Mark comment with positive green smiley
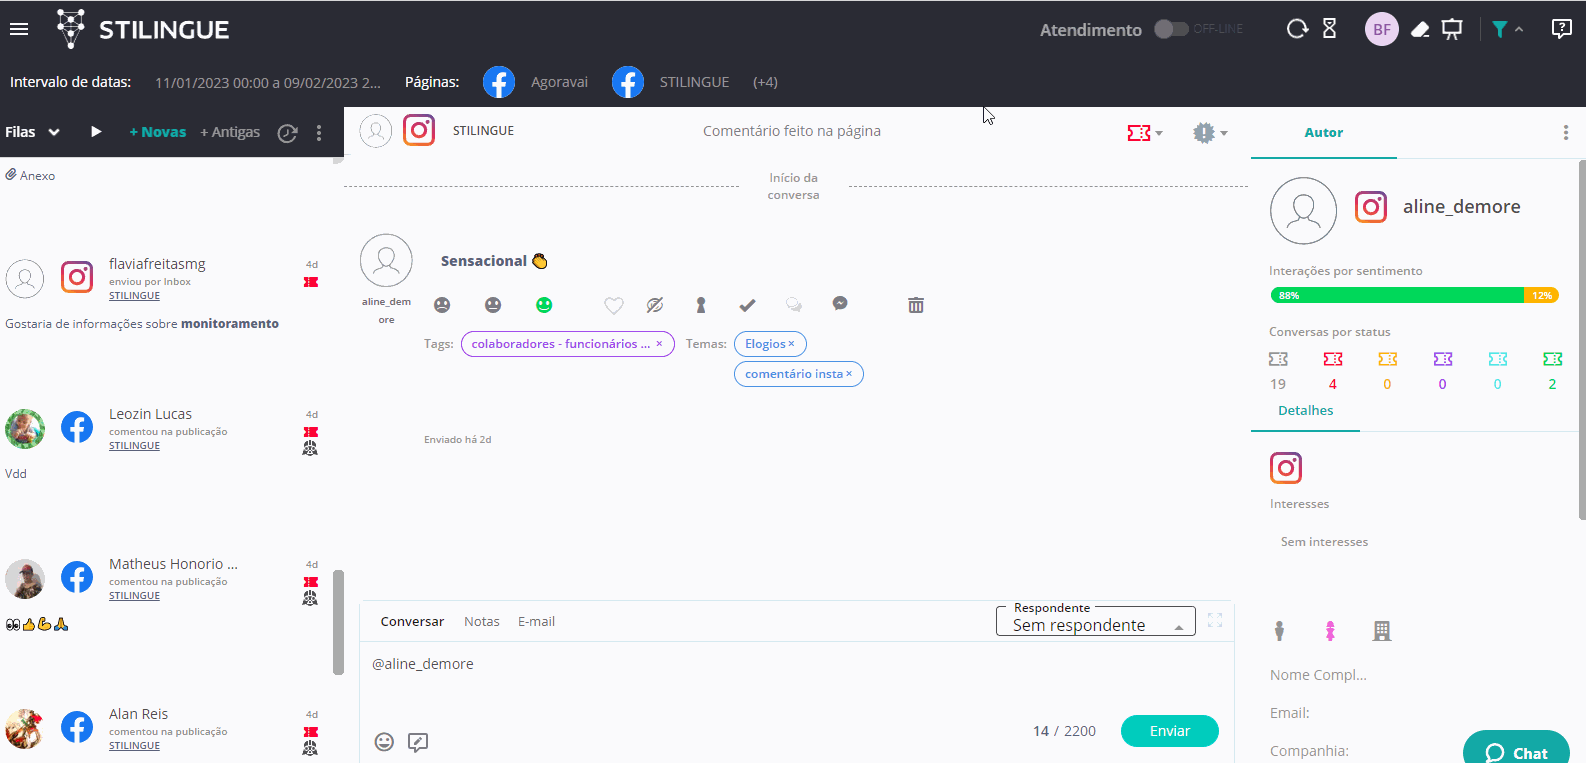Viewport: 1586px width, 763px height. pyautogui.click(x=544, y=305)
